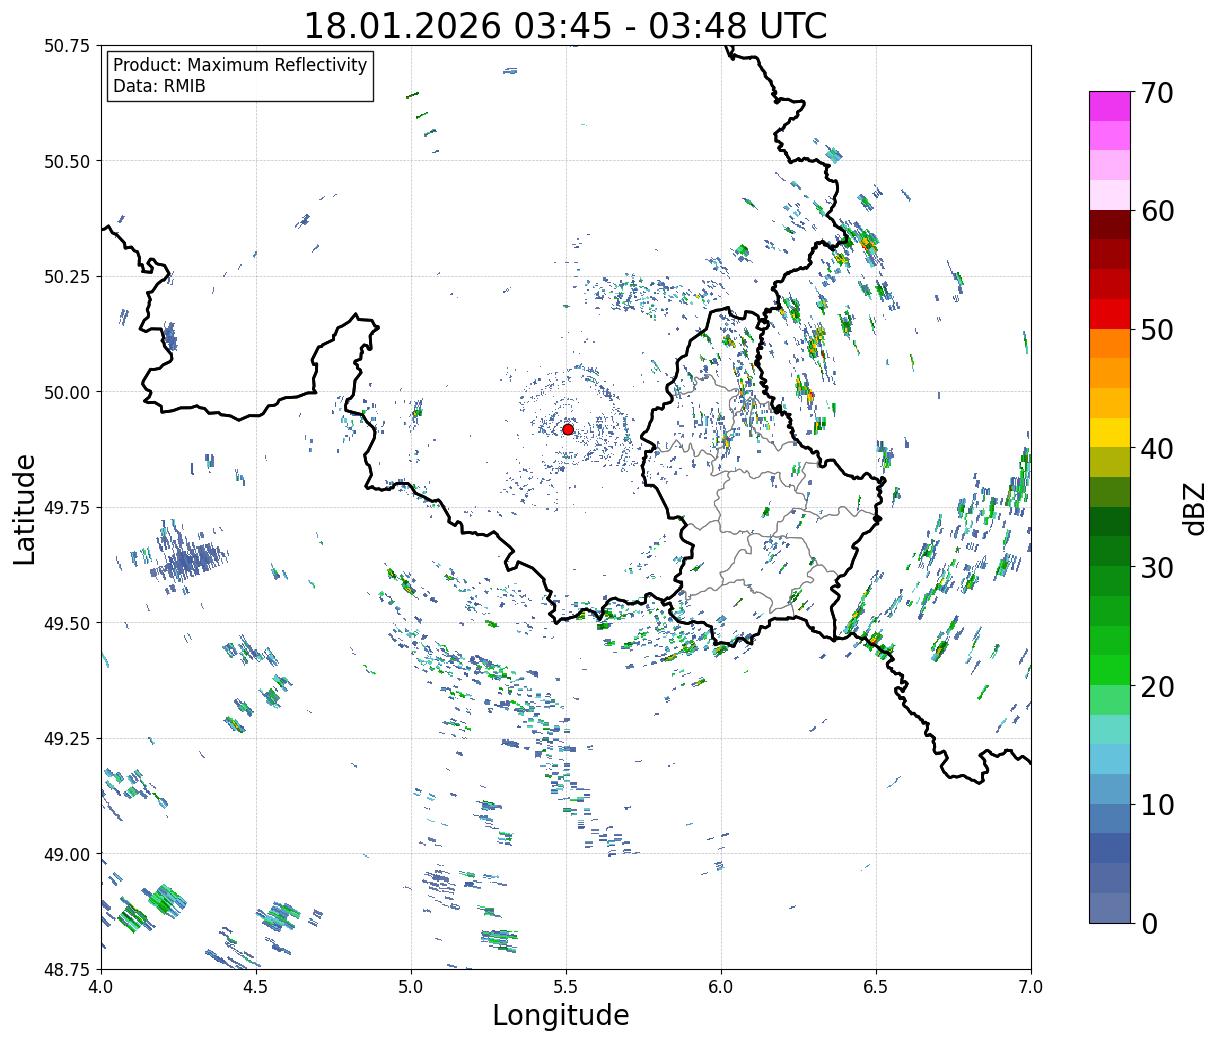The height and width of the screenshot is (1040, 1219).
Task: Click the latitude tick label '49.50'
Action: click(x=66, y=623)
